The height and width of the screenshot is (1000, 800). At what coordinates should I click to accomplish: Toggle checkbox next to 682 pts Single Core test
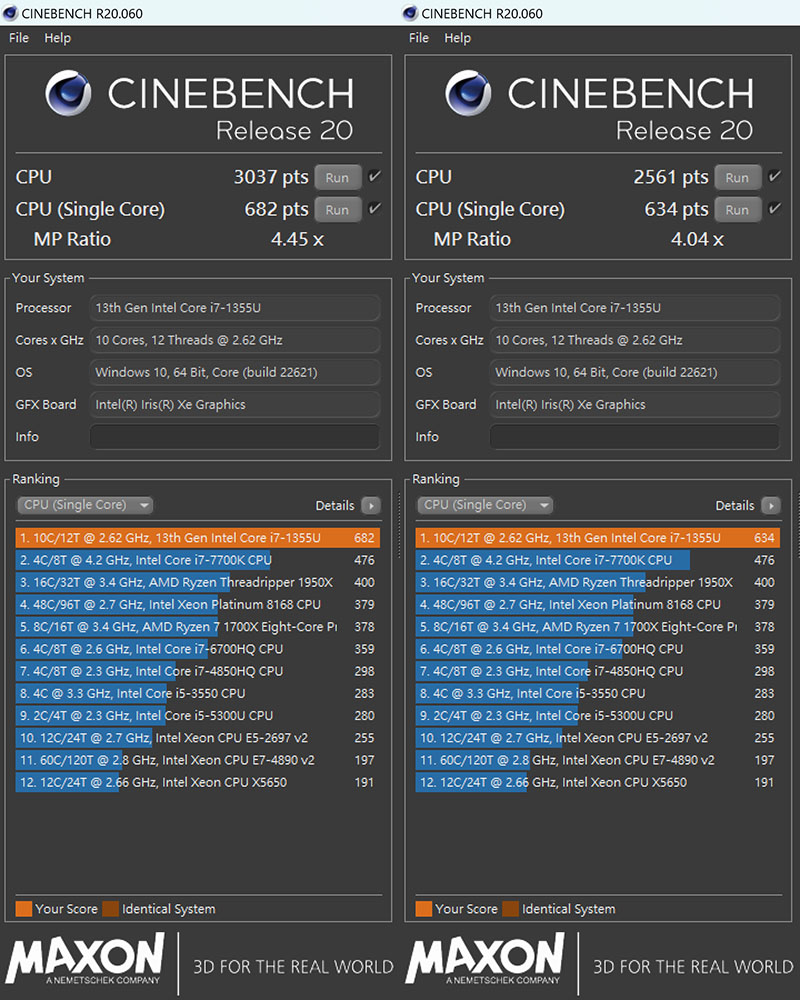(375, 208)
